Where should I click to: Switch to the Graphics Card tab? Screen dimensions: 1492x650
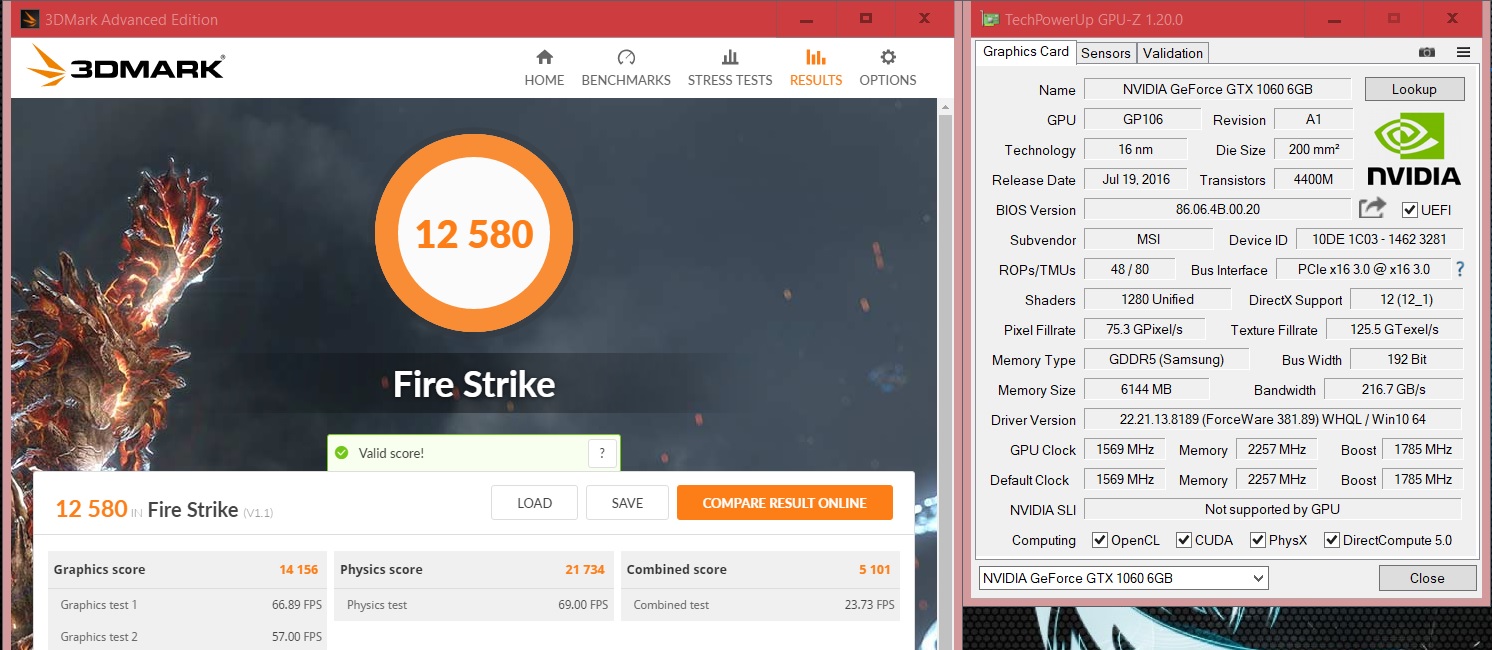point(1026,52)
